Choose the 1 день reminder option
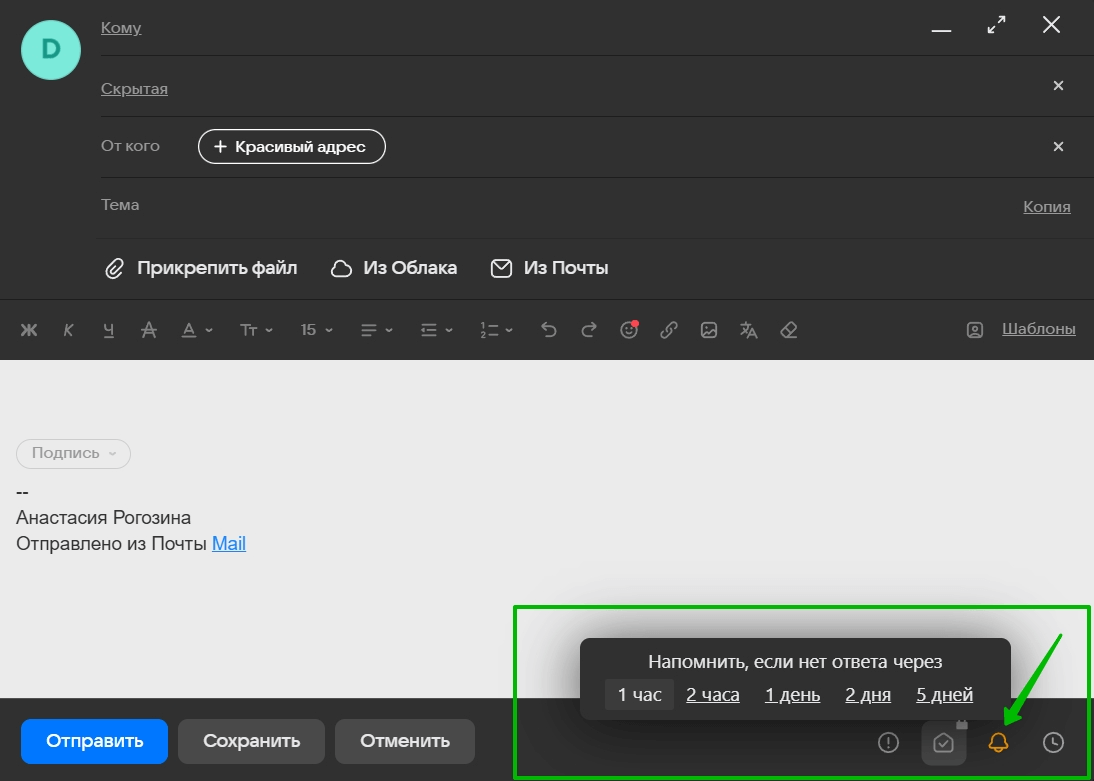The height and width of the screenshot is (781, 1094). pos(792,695)
